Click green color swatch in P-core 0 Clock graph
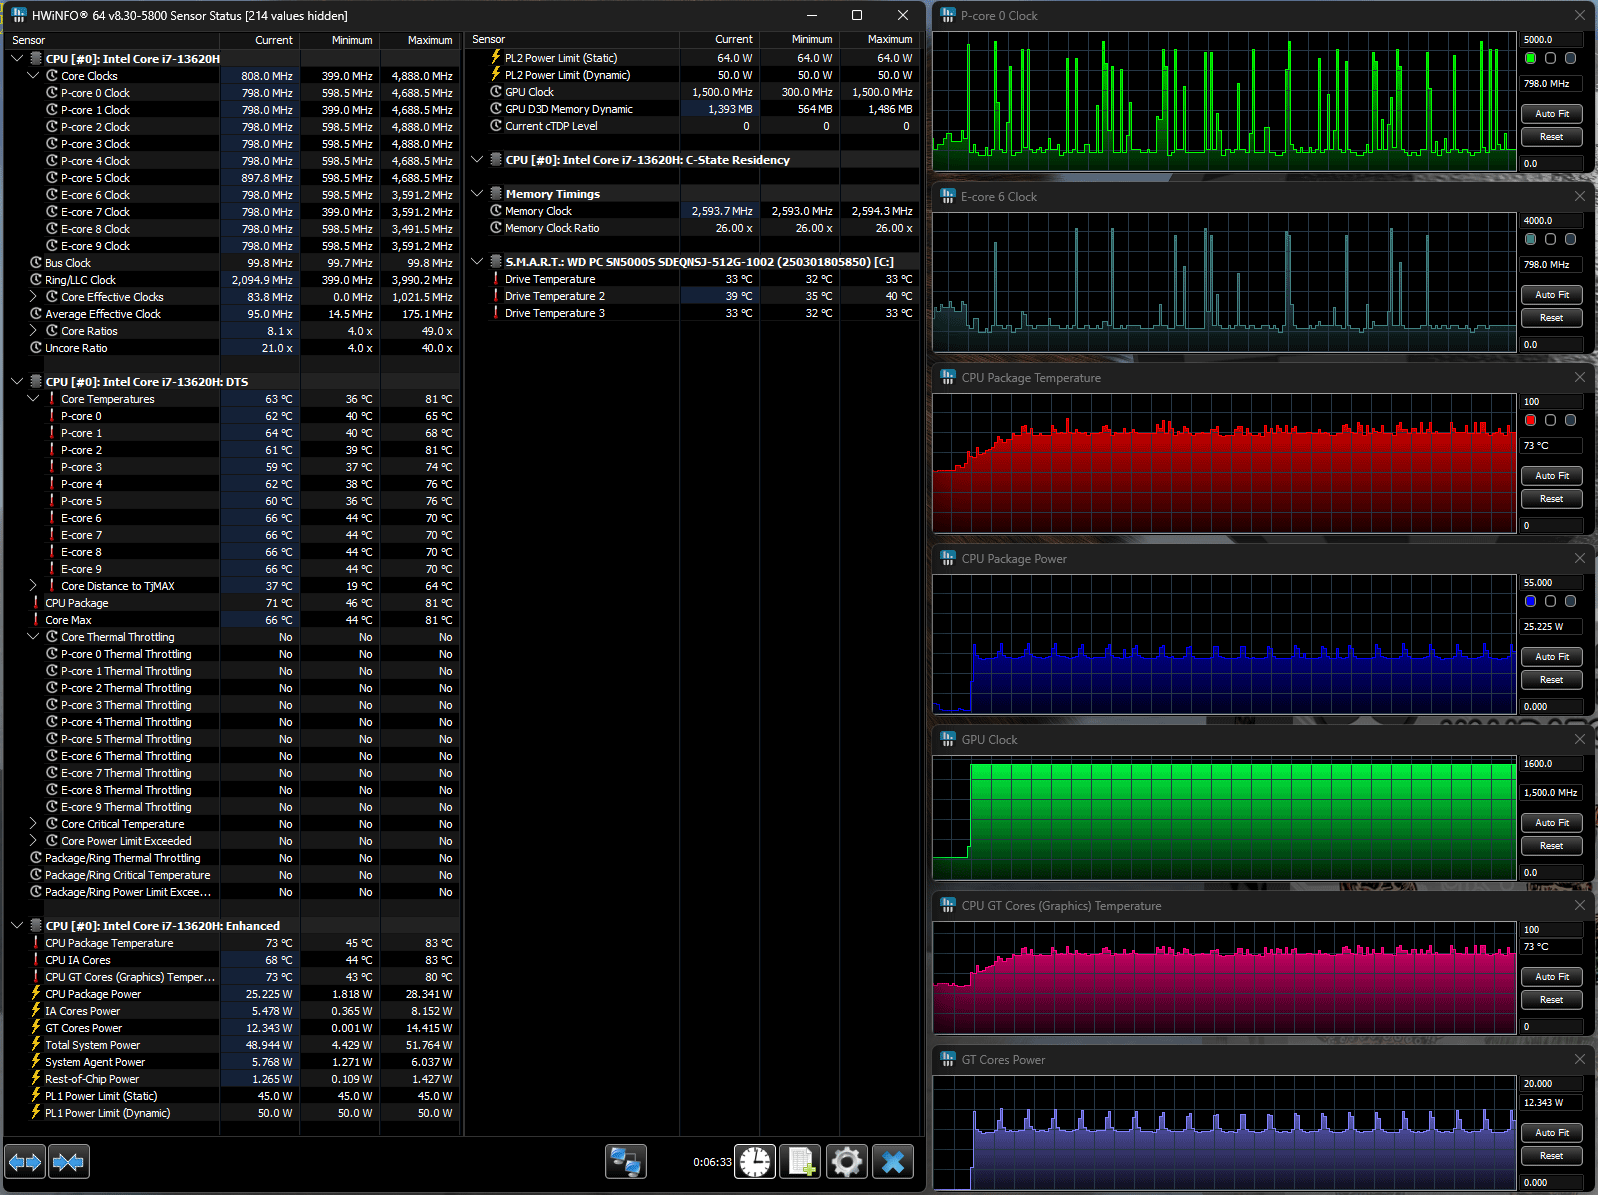Image resolution: width=1598 pixels, height=1195 pixels. tap(1530, 59)
